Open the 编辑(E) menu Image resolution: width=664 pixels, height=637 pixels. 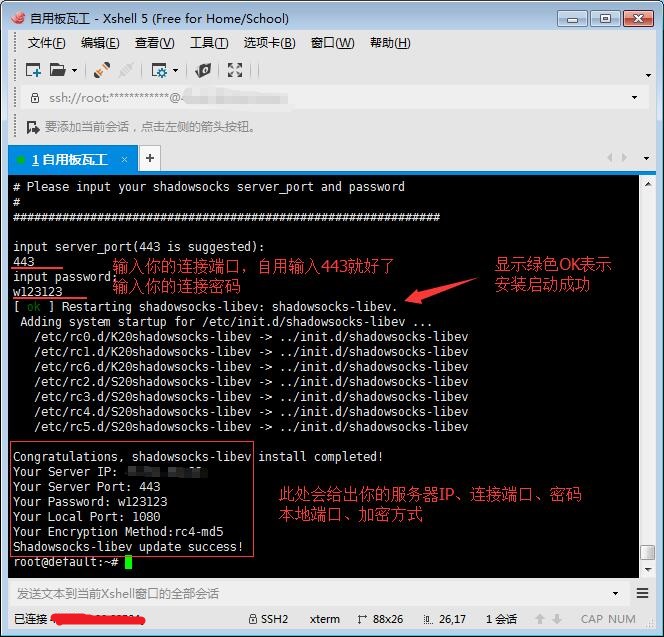click(100, 43)
